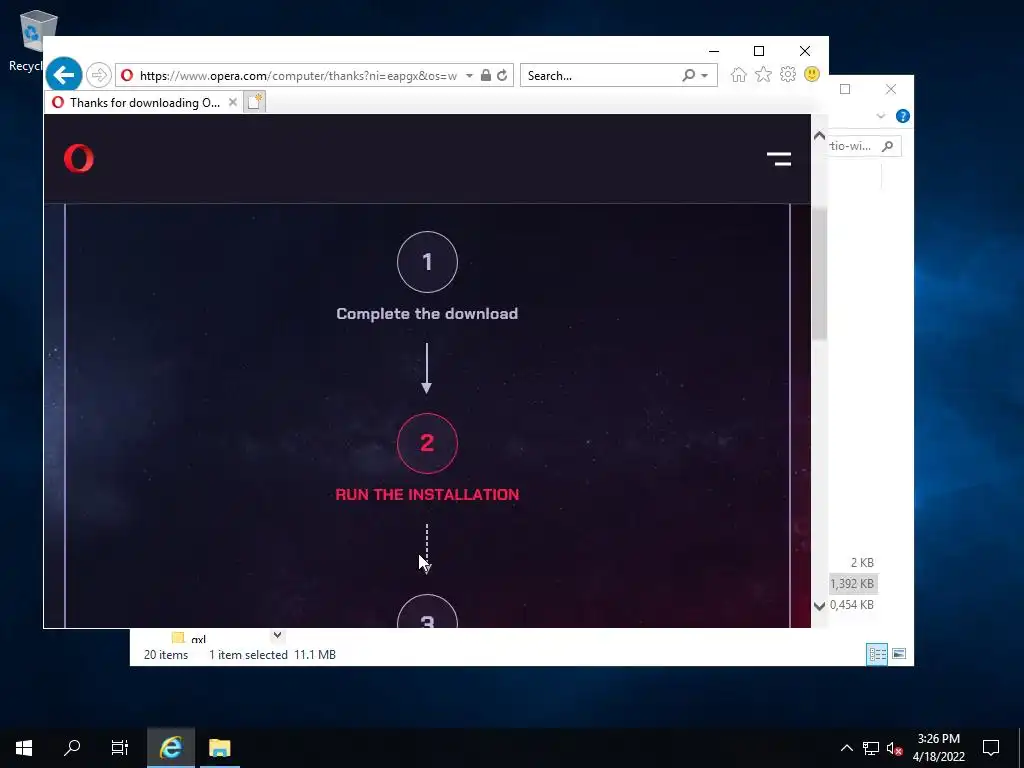Click the step 2 red circle
This screenshot has height=768, width=1024.
coord(427,443)
